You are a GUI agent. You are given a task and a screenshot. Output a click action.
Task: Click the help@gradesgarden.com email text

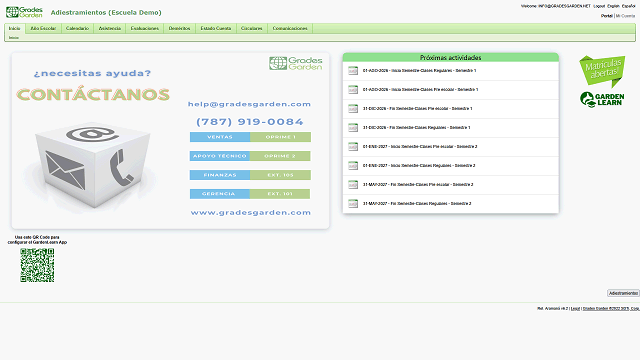tap(249, 104)
